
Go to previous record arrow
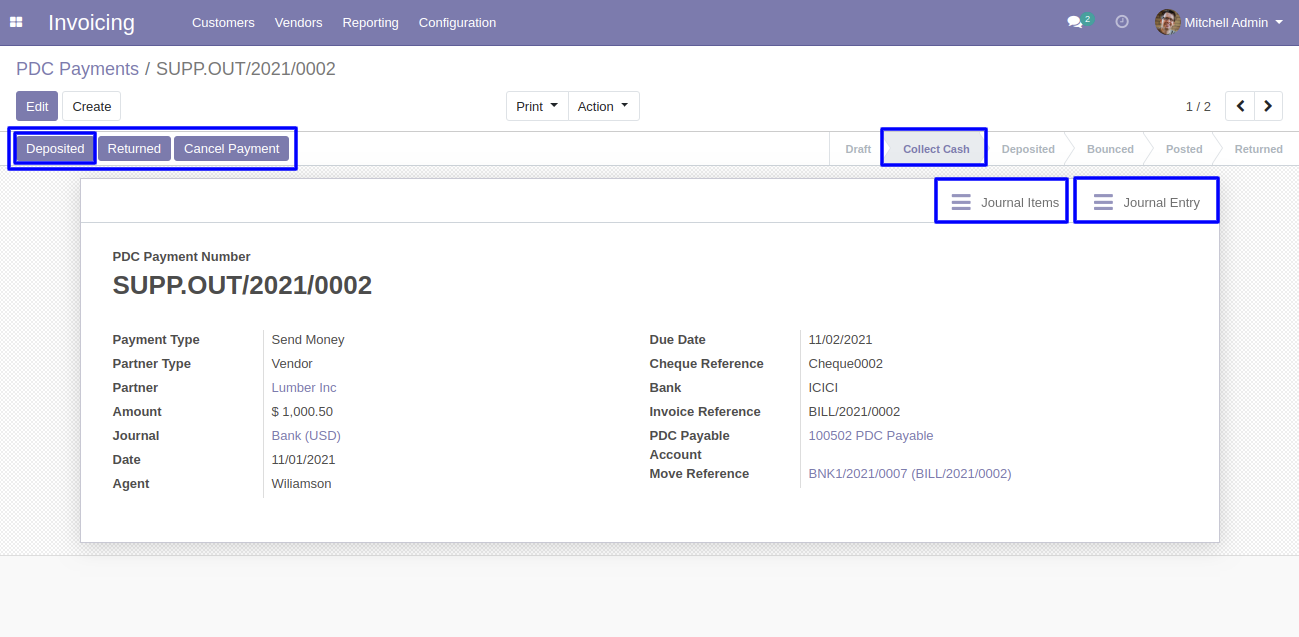(1240, 106)
